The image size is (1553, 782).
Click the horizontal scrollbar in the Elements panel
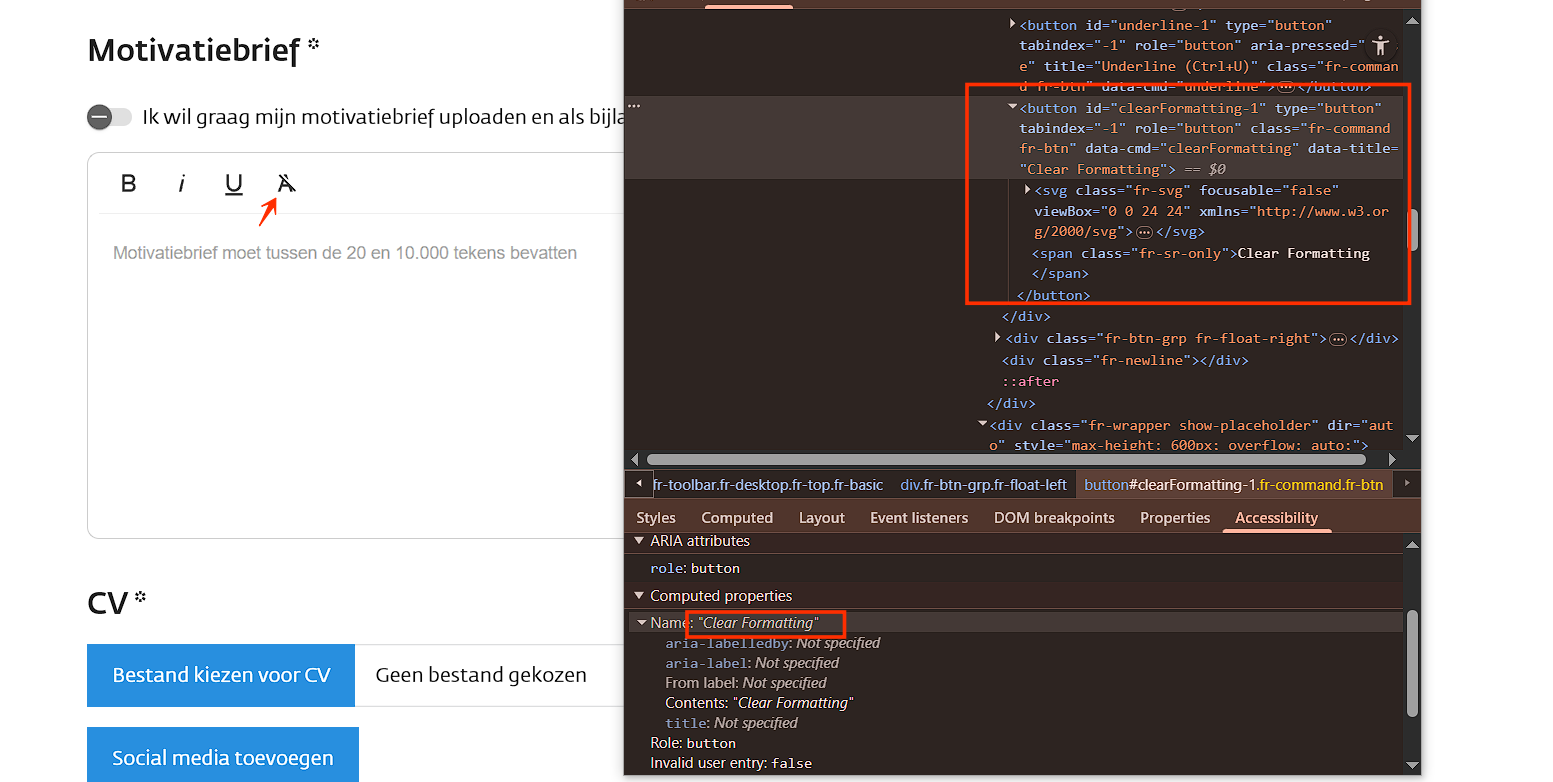pyautogui.click(x=1008, y=460)
